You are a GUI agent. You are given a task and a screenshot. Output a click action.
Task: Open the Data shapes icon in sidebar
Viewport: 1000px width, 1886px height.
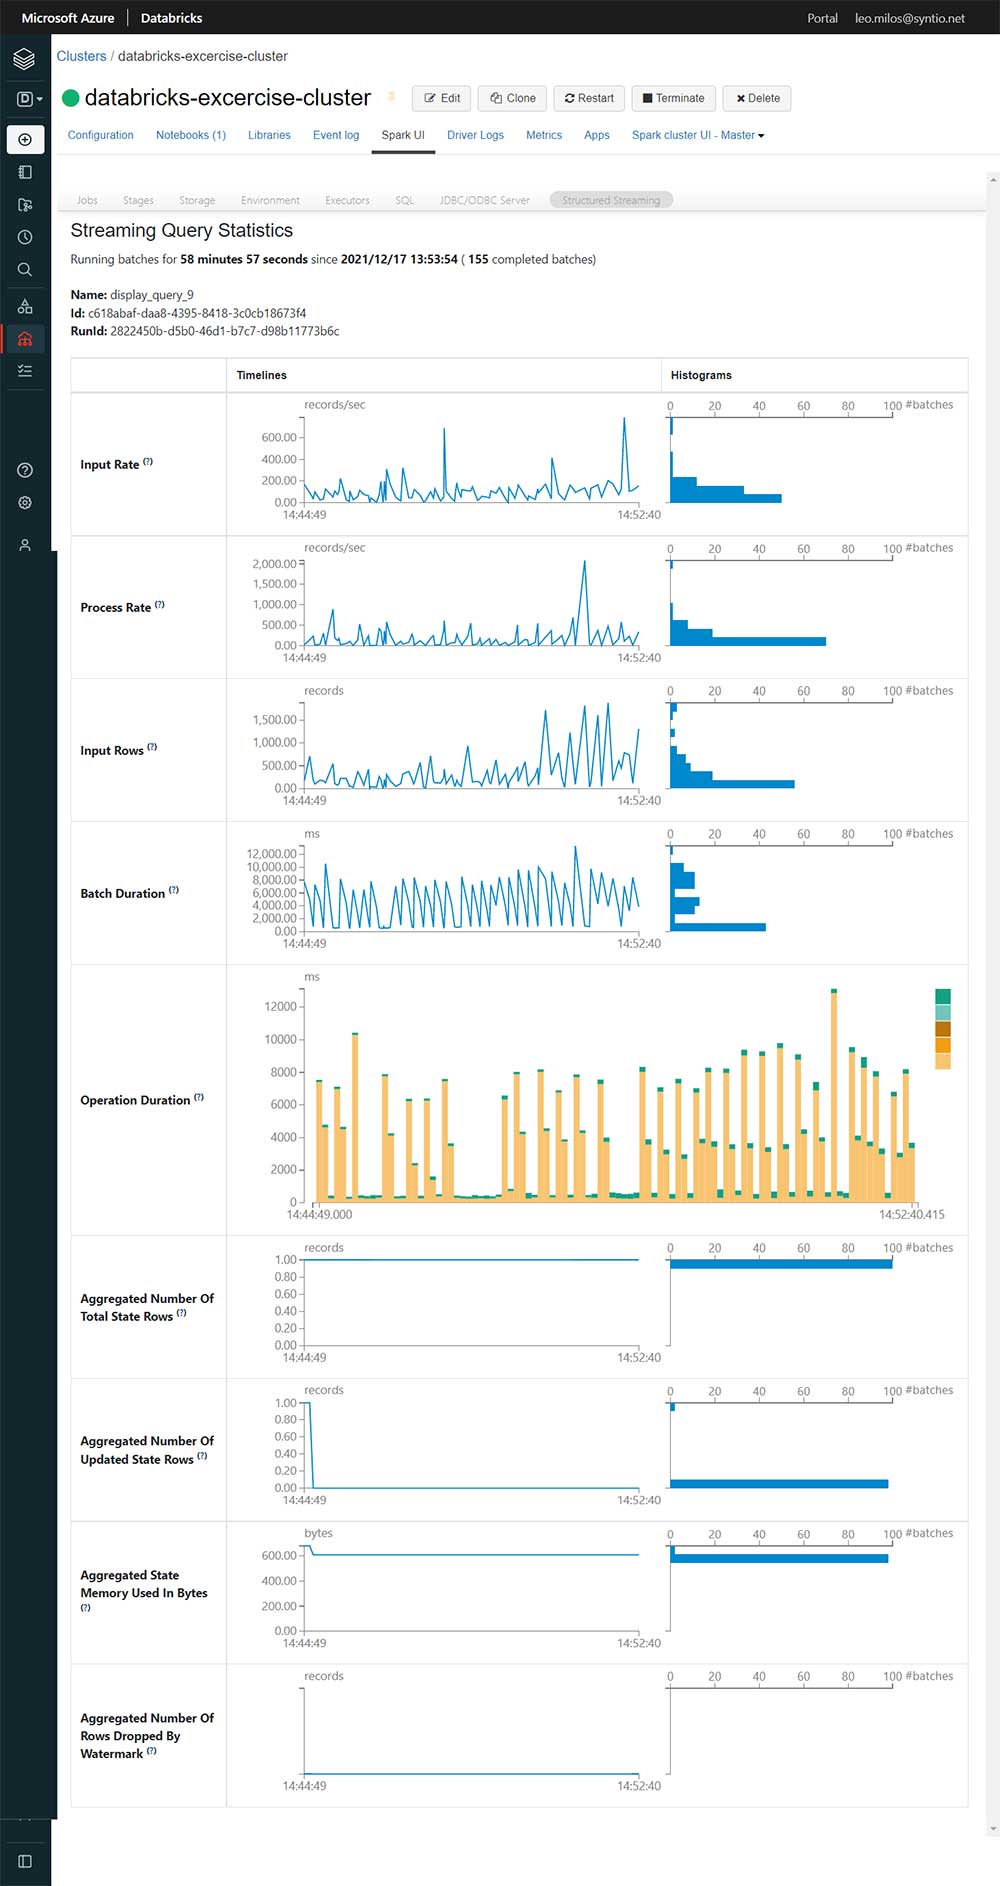tap(25, 306)
